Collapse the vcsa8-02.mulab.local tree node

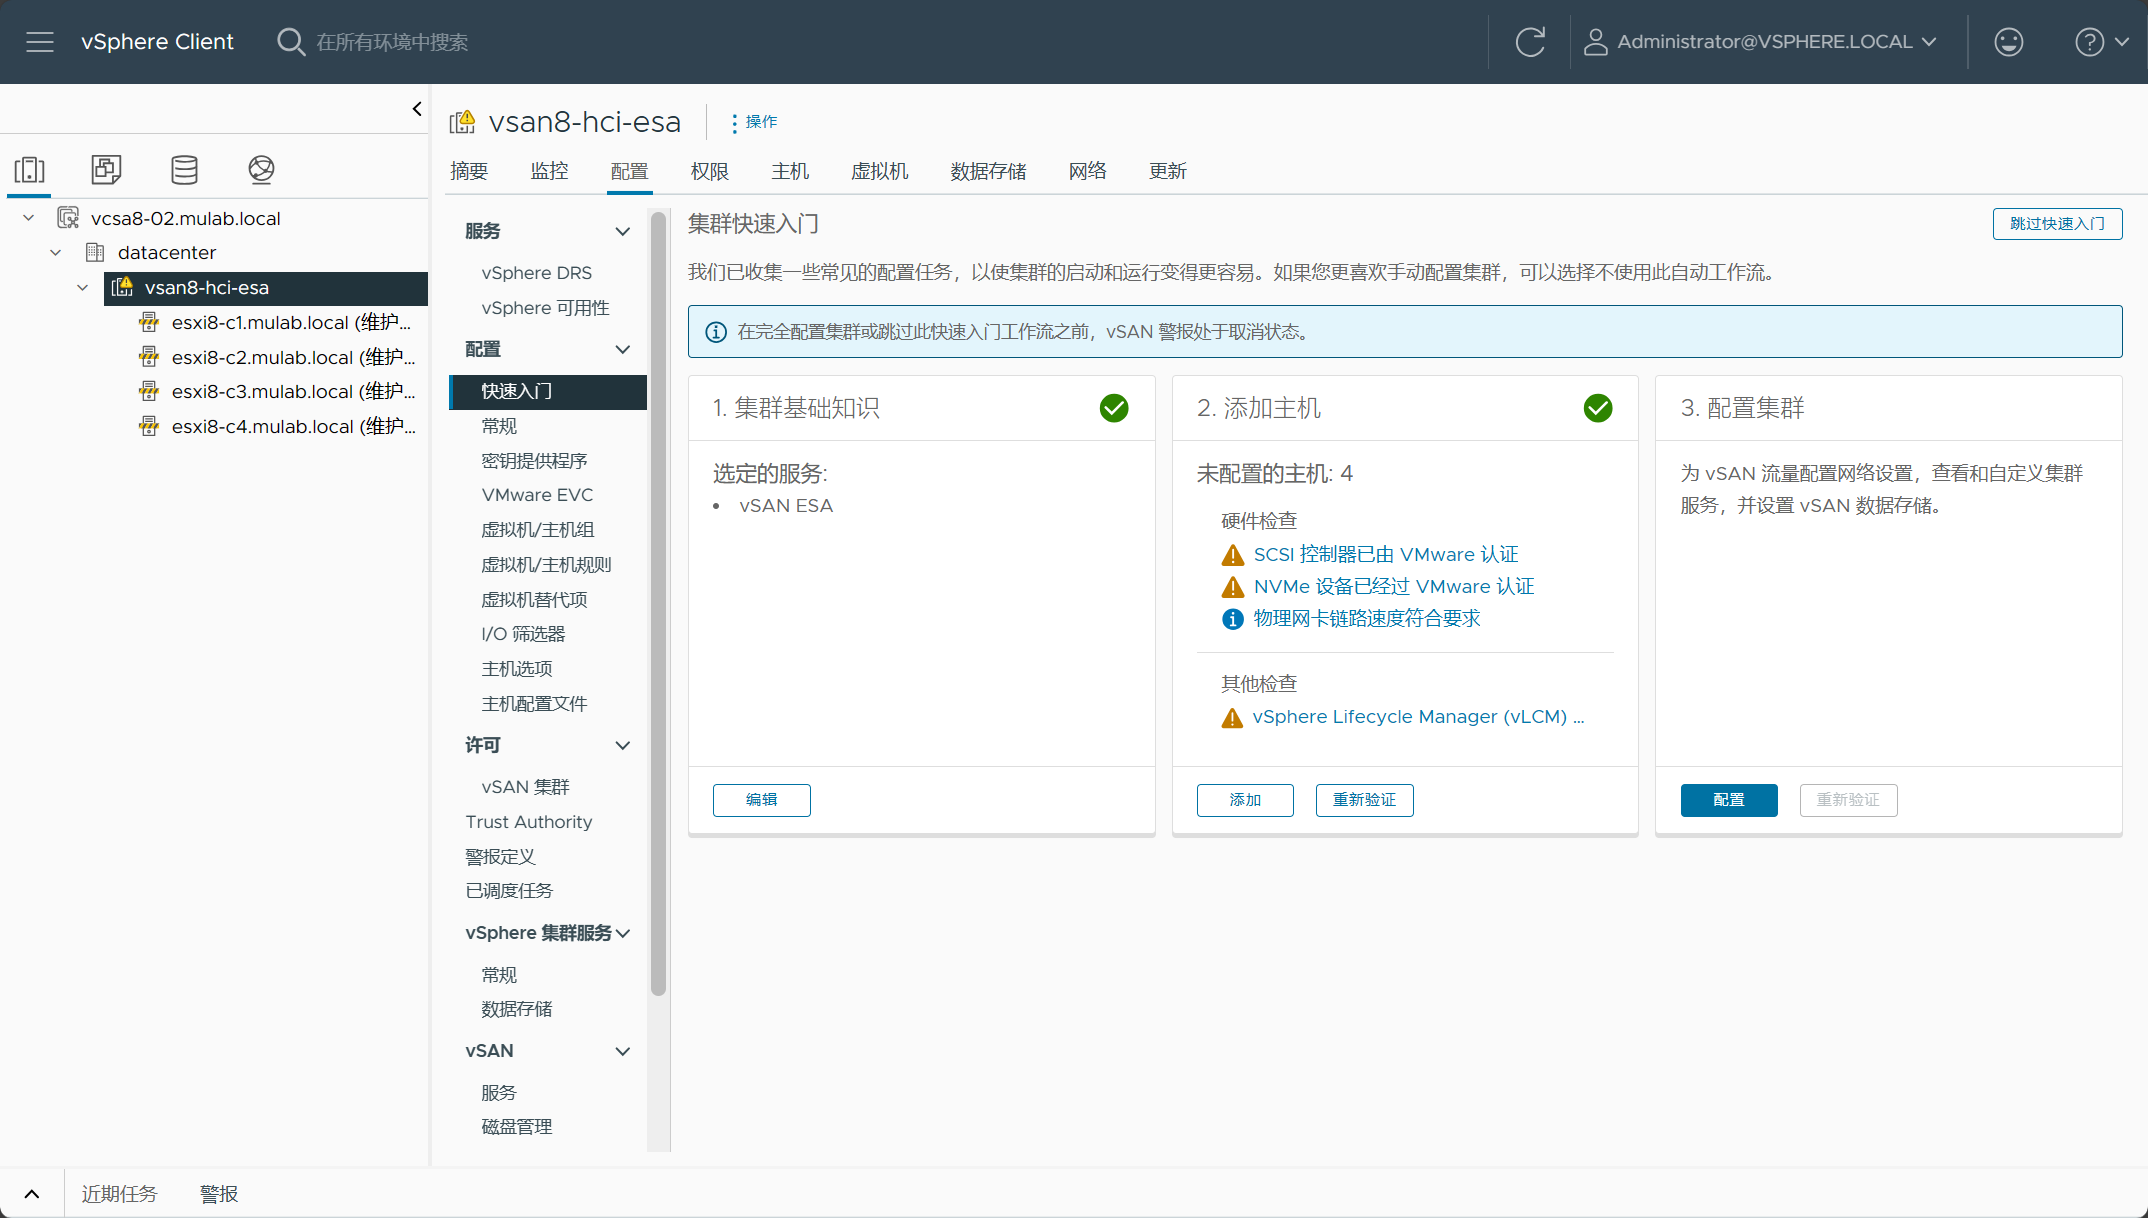[x=29, y=218]
